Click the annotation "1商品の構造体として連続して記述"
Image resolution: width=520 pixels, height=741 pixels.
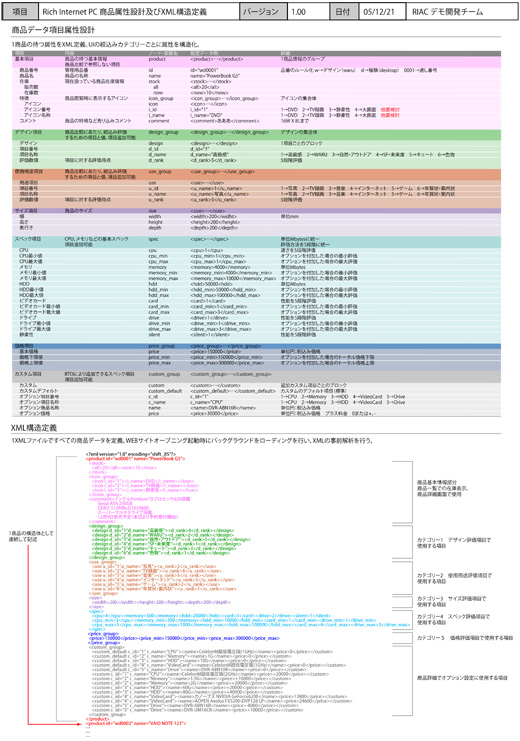click(31, 536)
